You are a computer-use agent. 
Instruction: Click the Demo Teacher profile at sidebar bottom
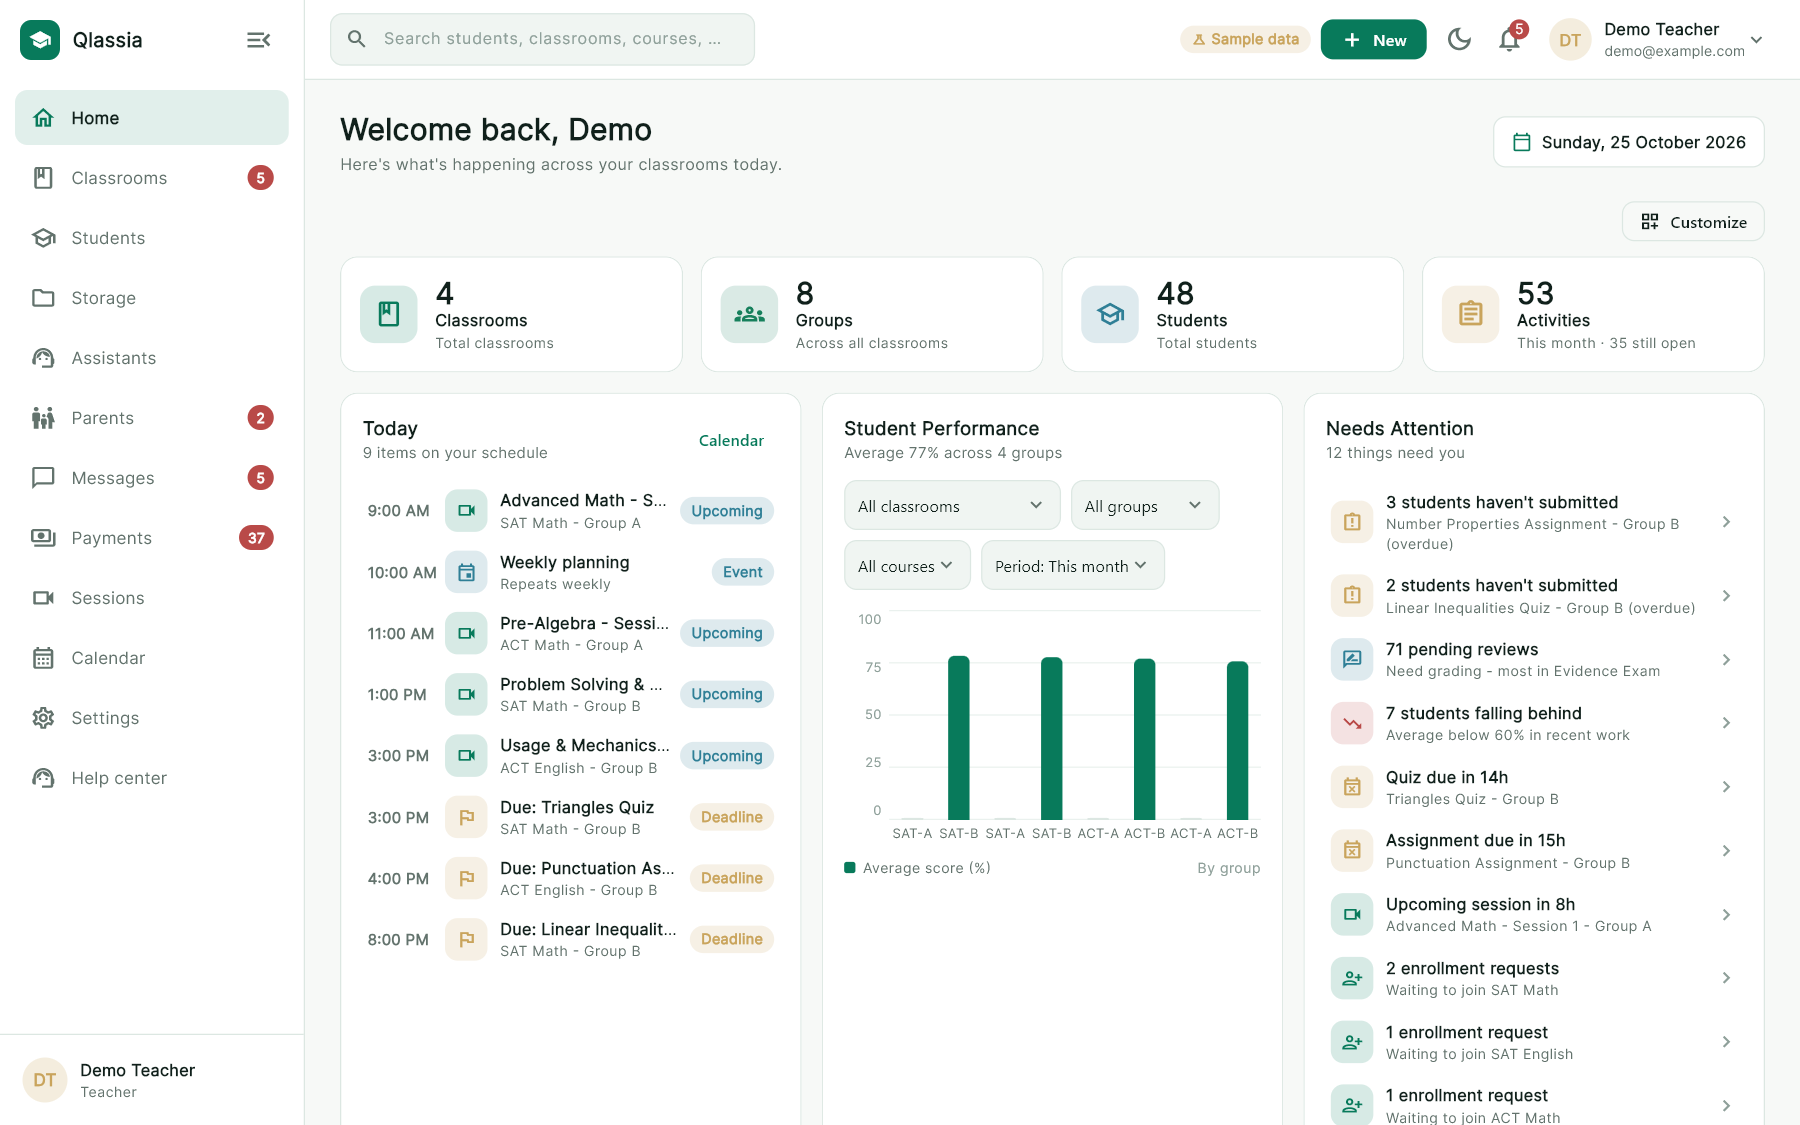pyautogui.click(x=152, y=1080)
